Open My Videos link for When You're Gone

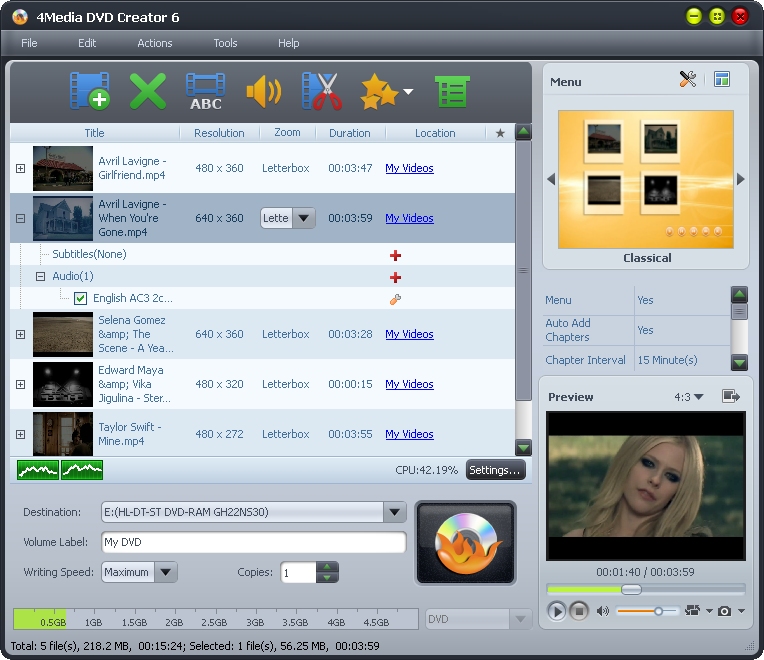tap(409, 218)
